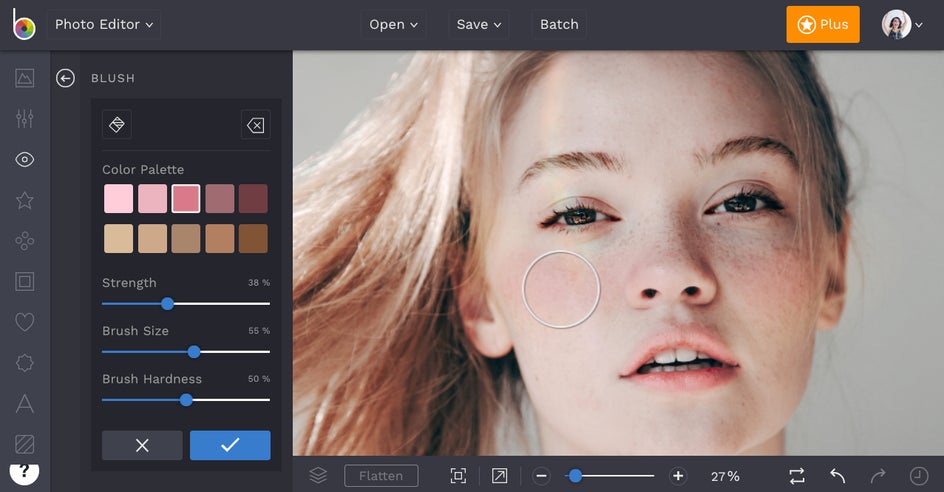The height and width of the screenshot is (492, 944).
Task: Open the Edit adjustments sliders icon
Action: point(25,119)
